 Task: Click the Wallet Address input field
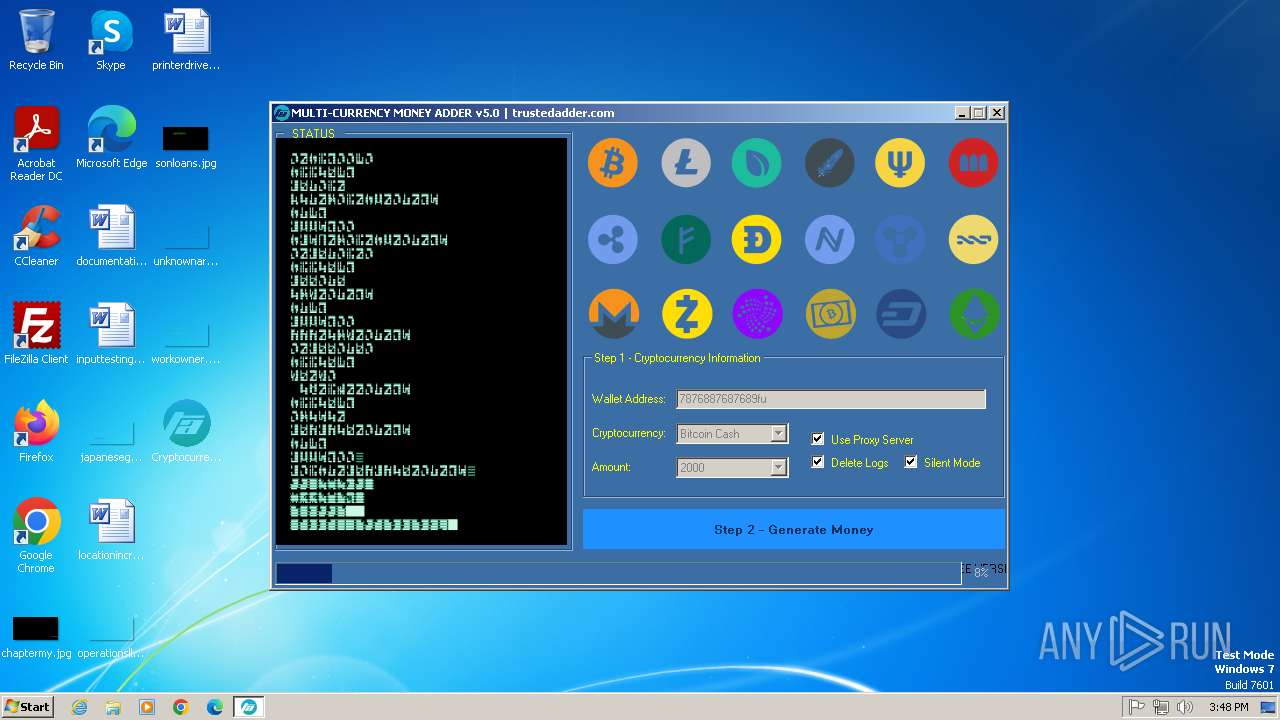tap(831, 399)
